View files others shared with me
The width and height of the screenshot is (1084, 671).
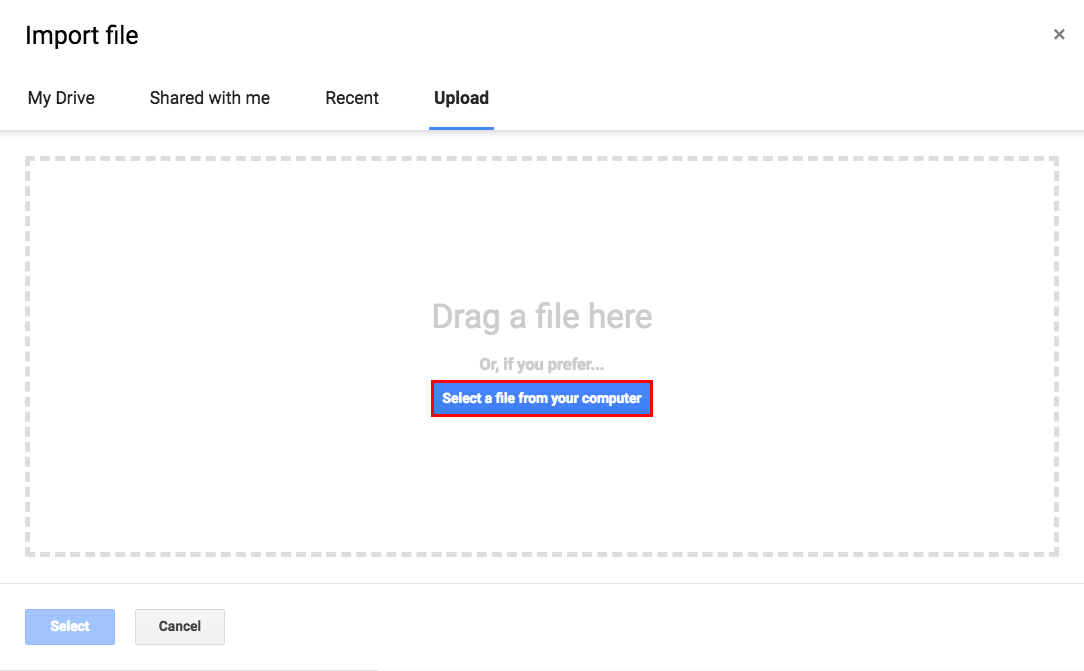pos(210,98)
